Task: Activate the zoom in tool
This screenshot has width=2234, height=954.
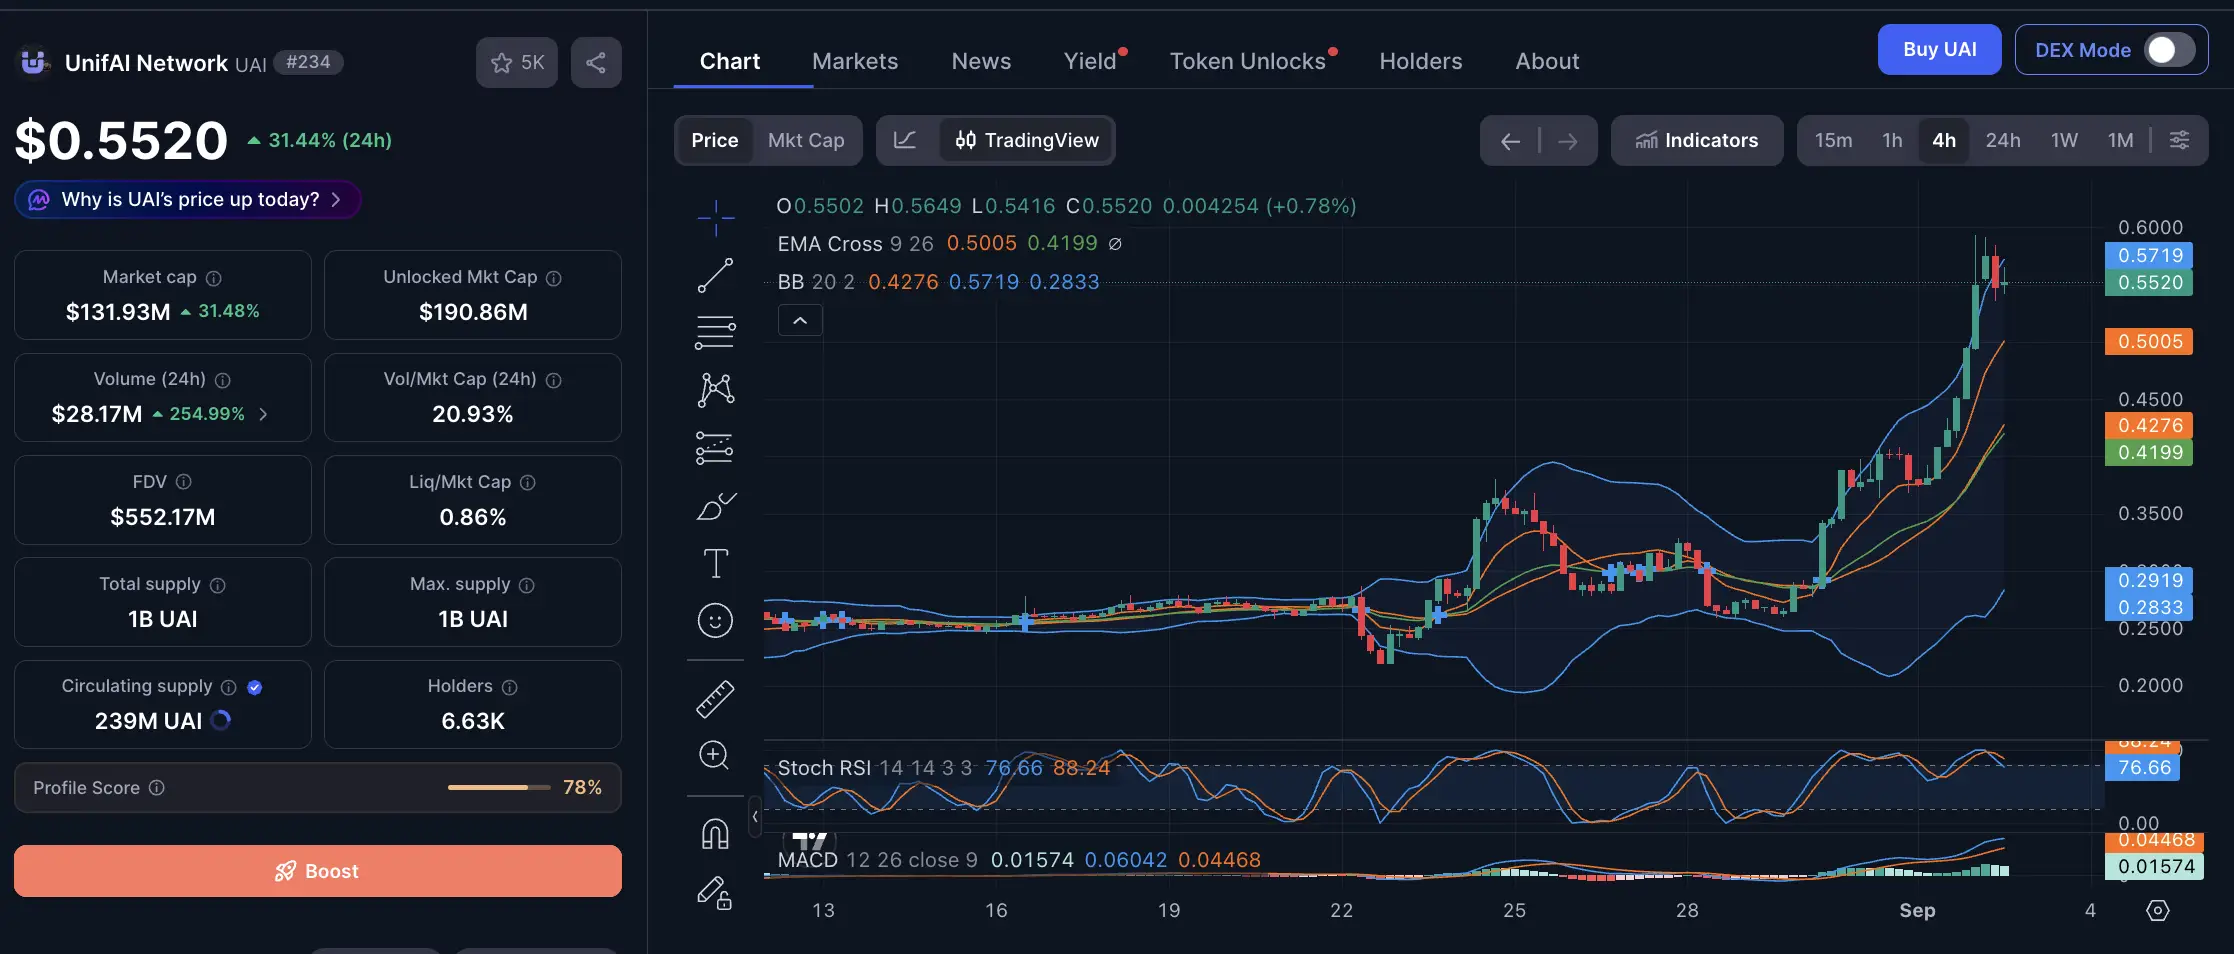Action: pyautogui.click(x=715, y=755)
